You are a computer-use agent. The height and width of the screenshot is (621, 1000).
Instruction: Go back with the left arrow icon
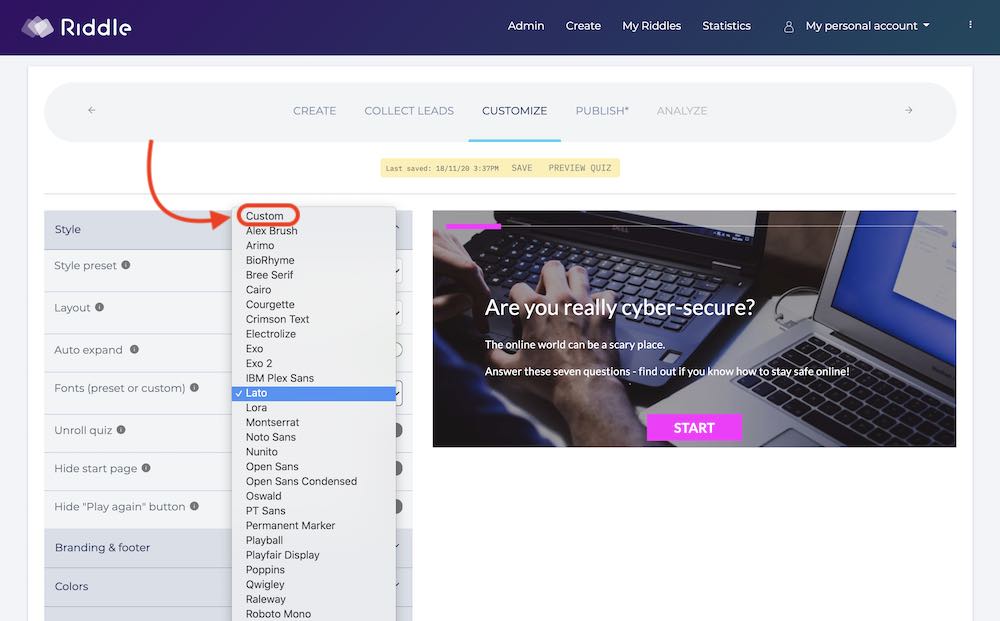(x=92, y=110)
